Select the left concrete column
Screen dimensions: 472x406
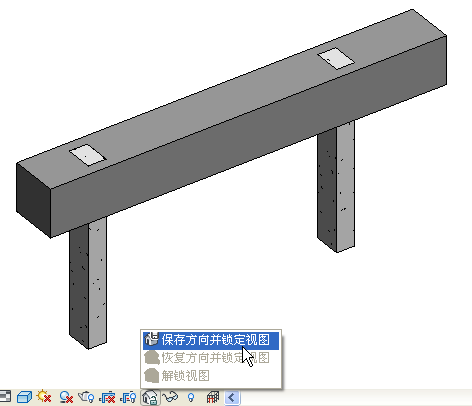coord(88,283)
